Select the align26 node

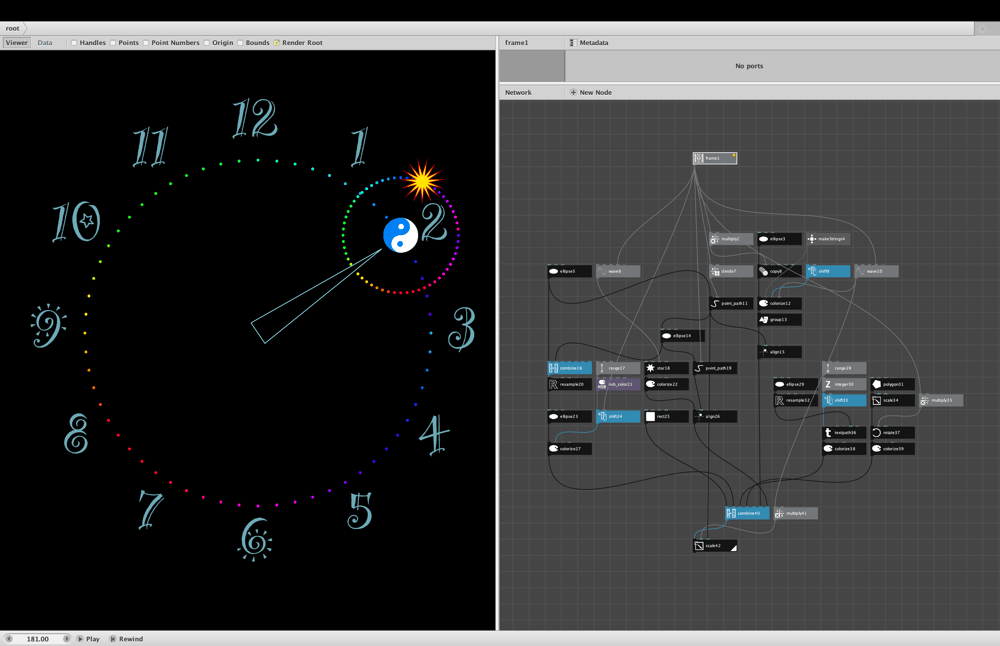[x=715, y=417]
